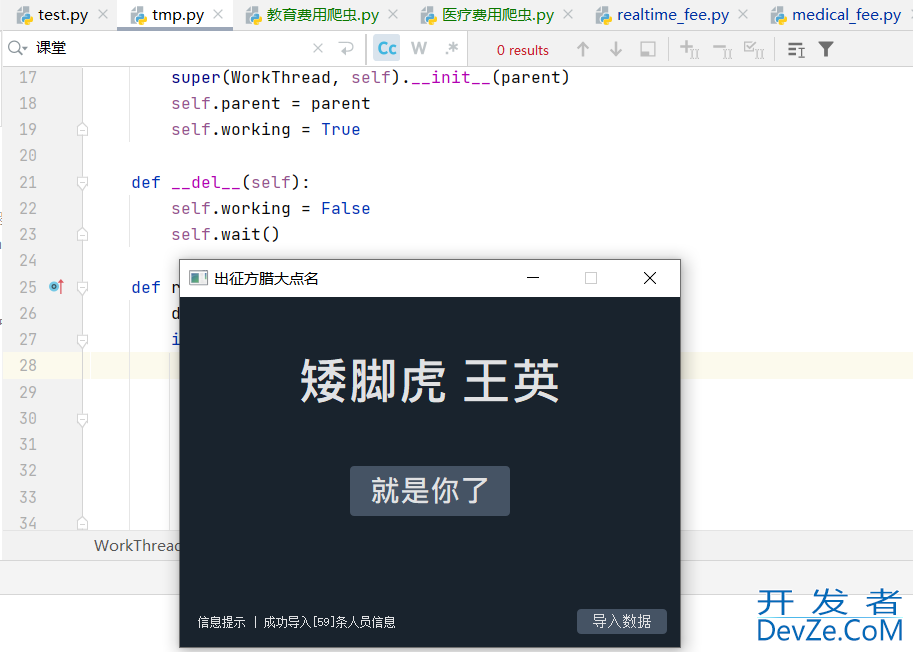Click the new line search icon

[x=346, y=48]
